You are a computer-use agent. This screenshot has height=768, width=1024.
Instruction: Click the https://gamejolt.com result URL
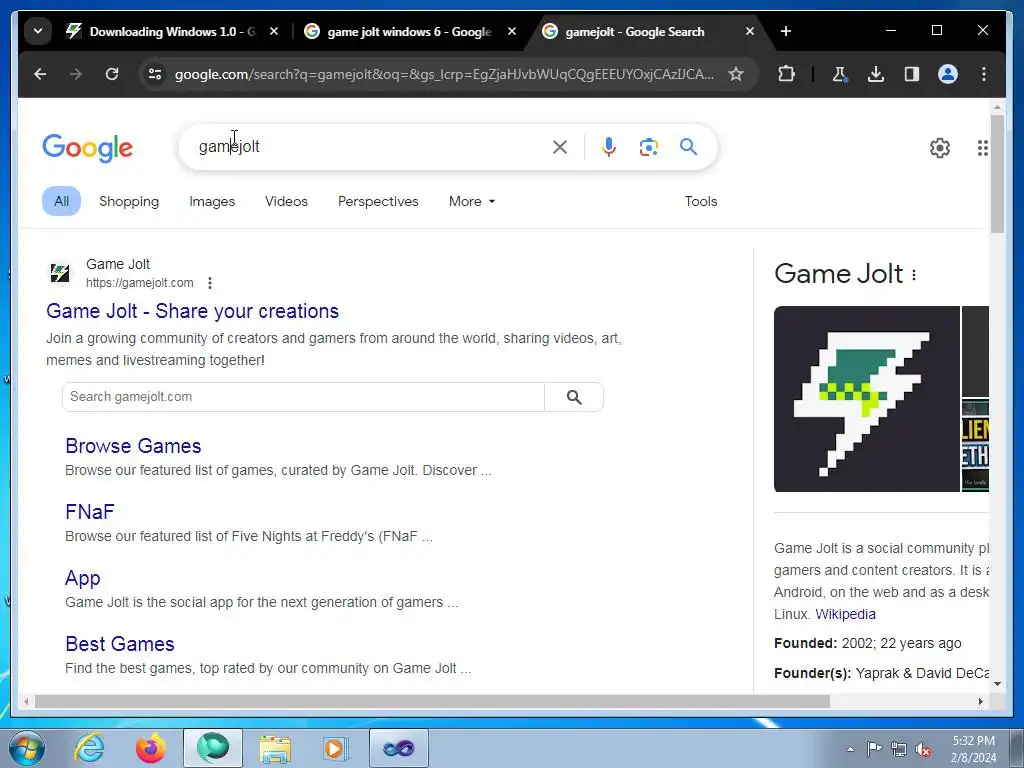(140, 283)
